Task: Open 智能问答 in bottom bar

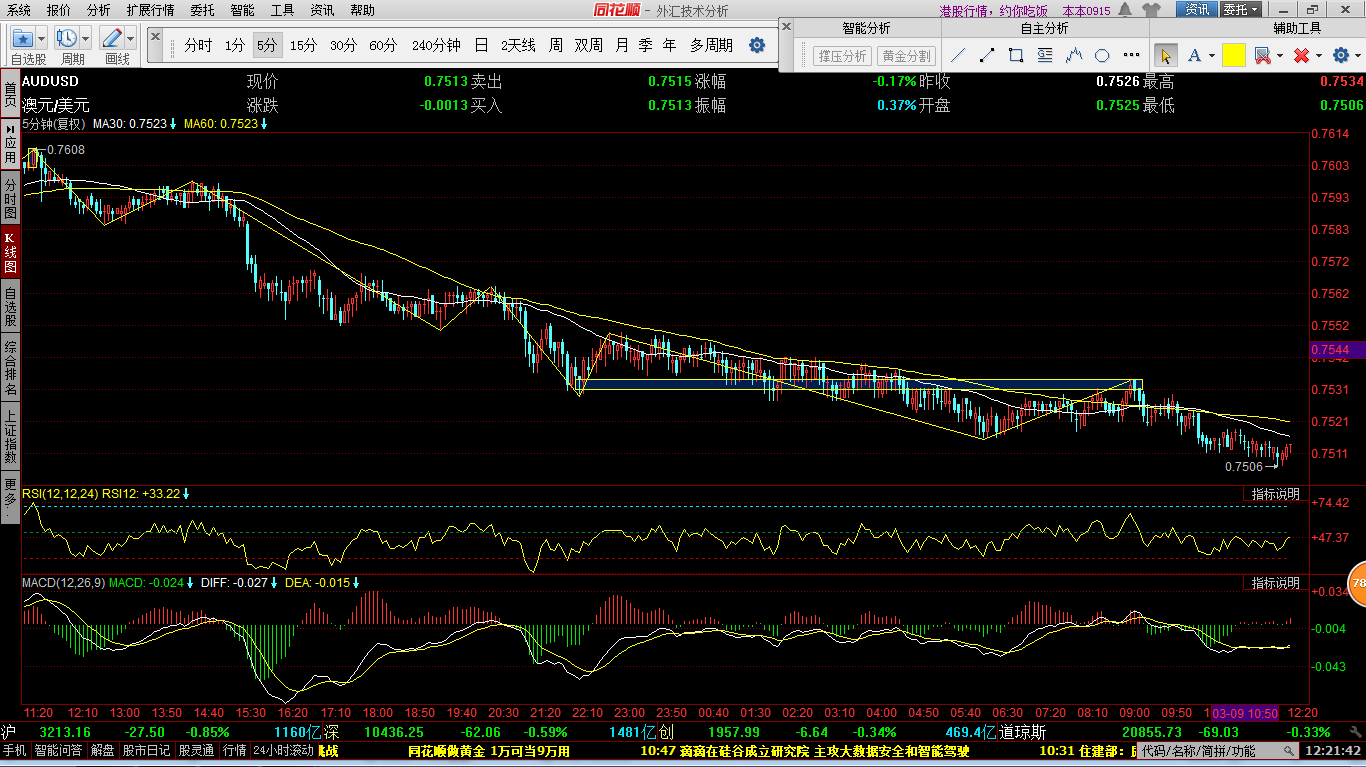Action: (x=59, y=750)
